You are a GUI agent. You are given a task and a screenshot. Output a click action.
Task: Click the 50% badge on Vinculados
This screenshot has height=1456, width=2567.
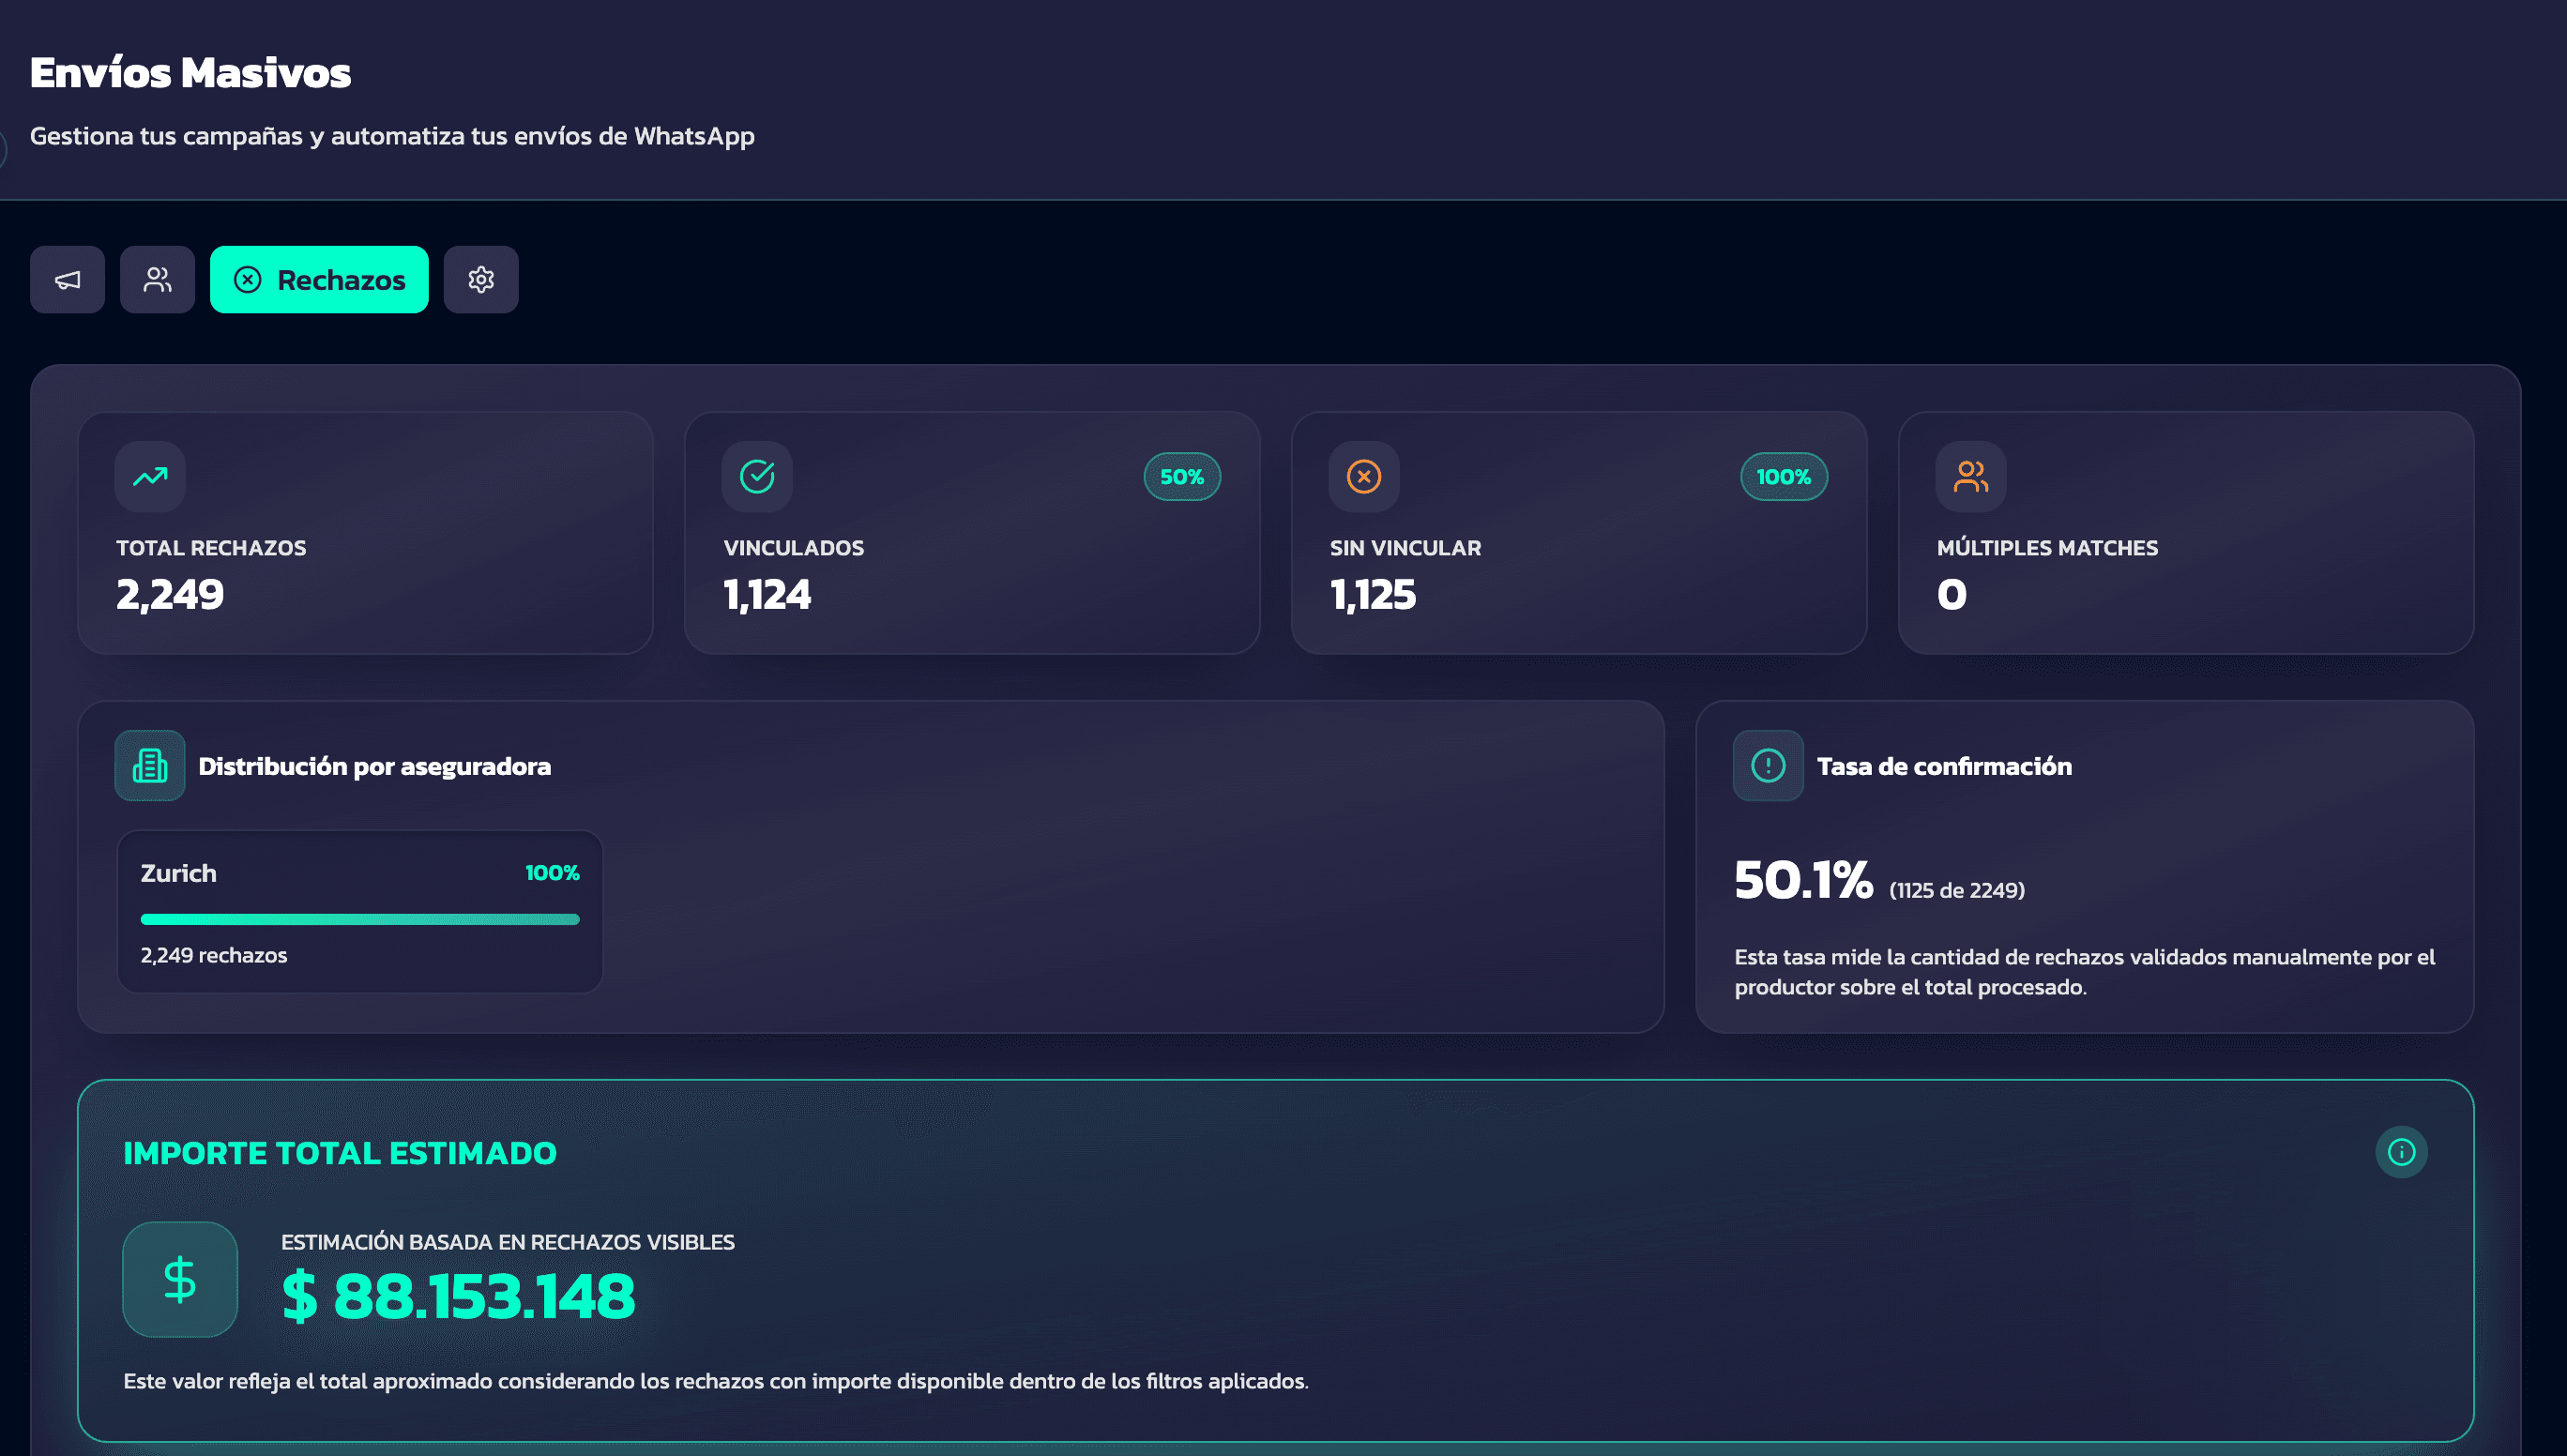point(1181,477)
